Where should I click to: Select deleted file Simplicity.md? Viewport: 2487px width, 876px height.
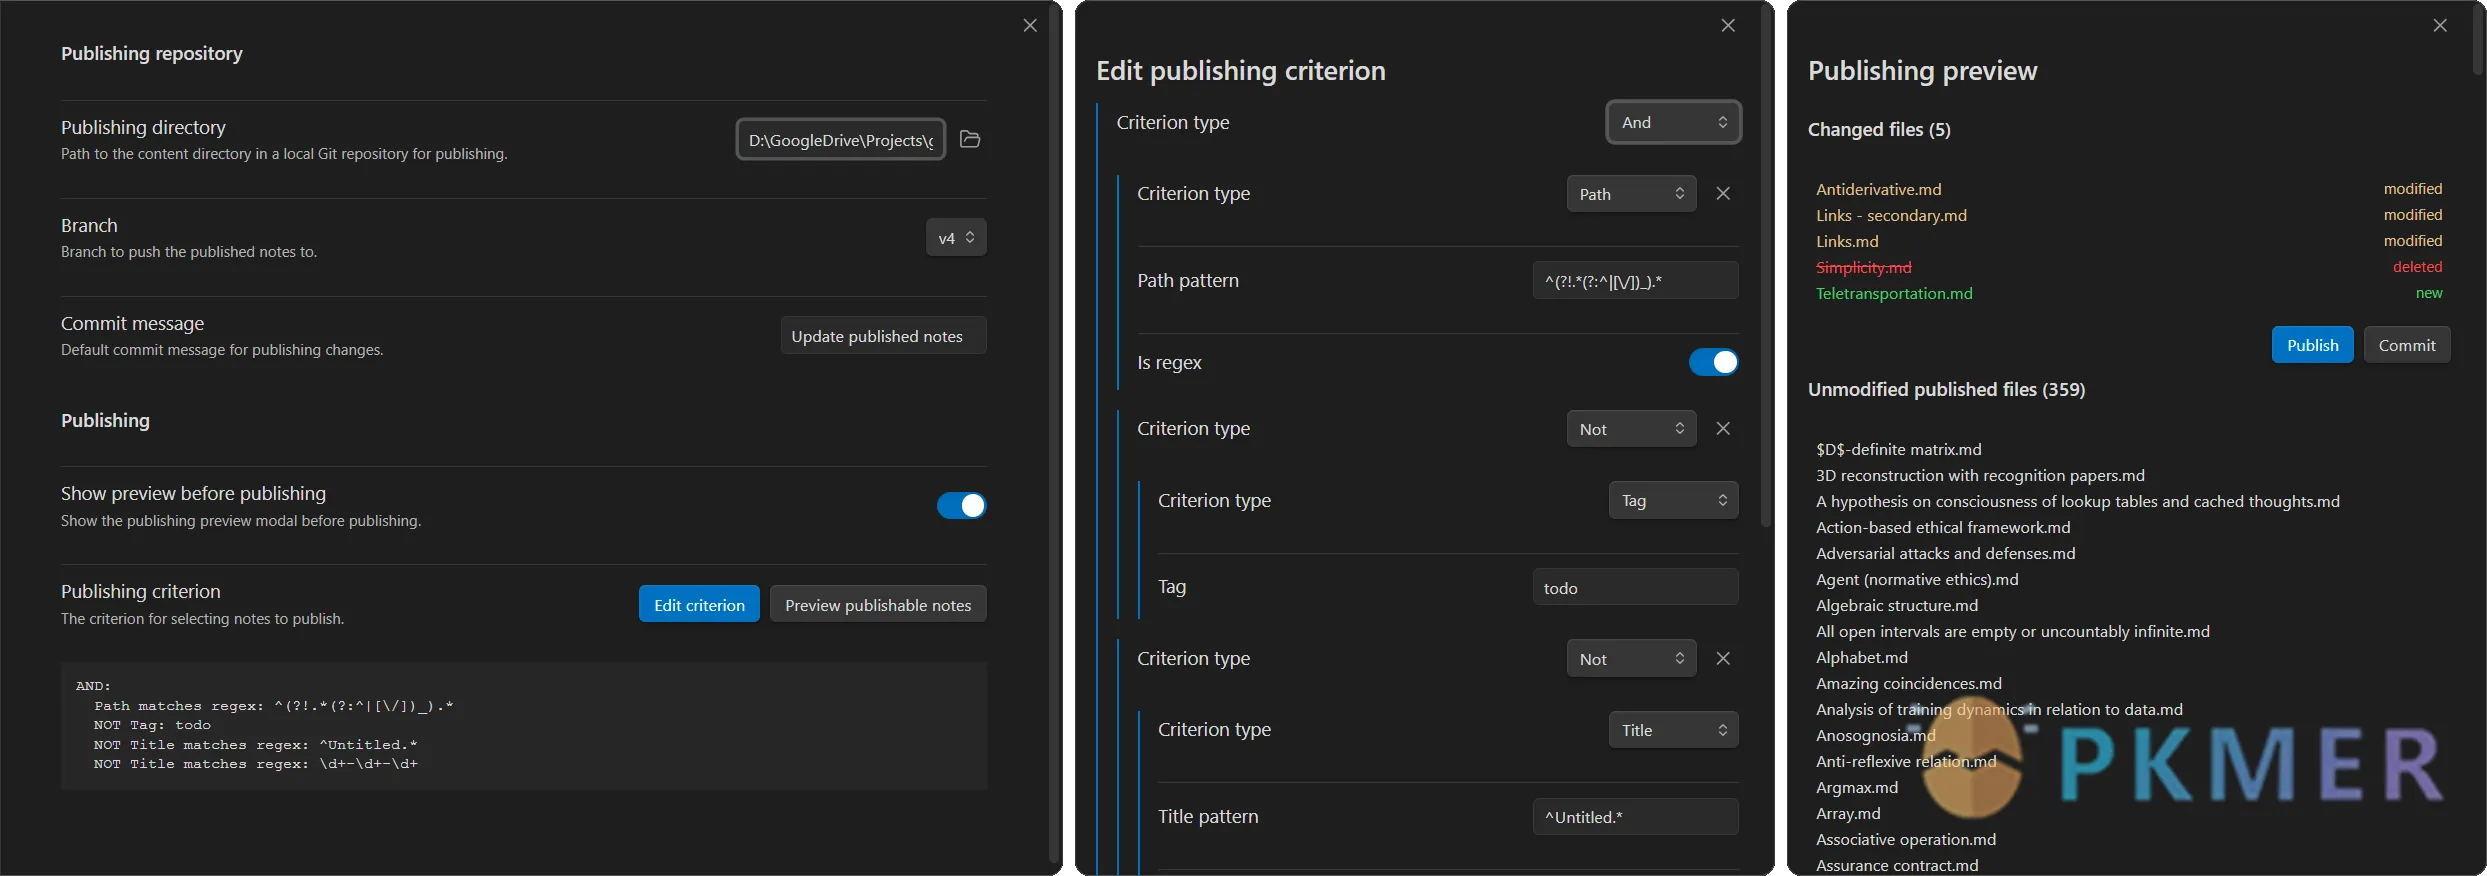pyautogui.click(x=1863, y=267)
